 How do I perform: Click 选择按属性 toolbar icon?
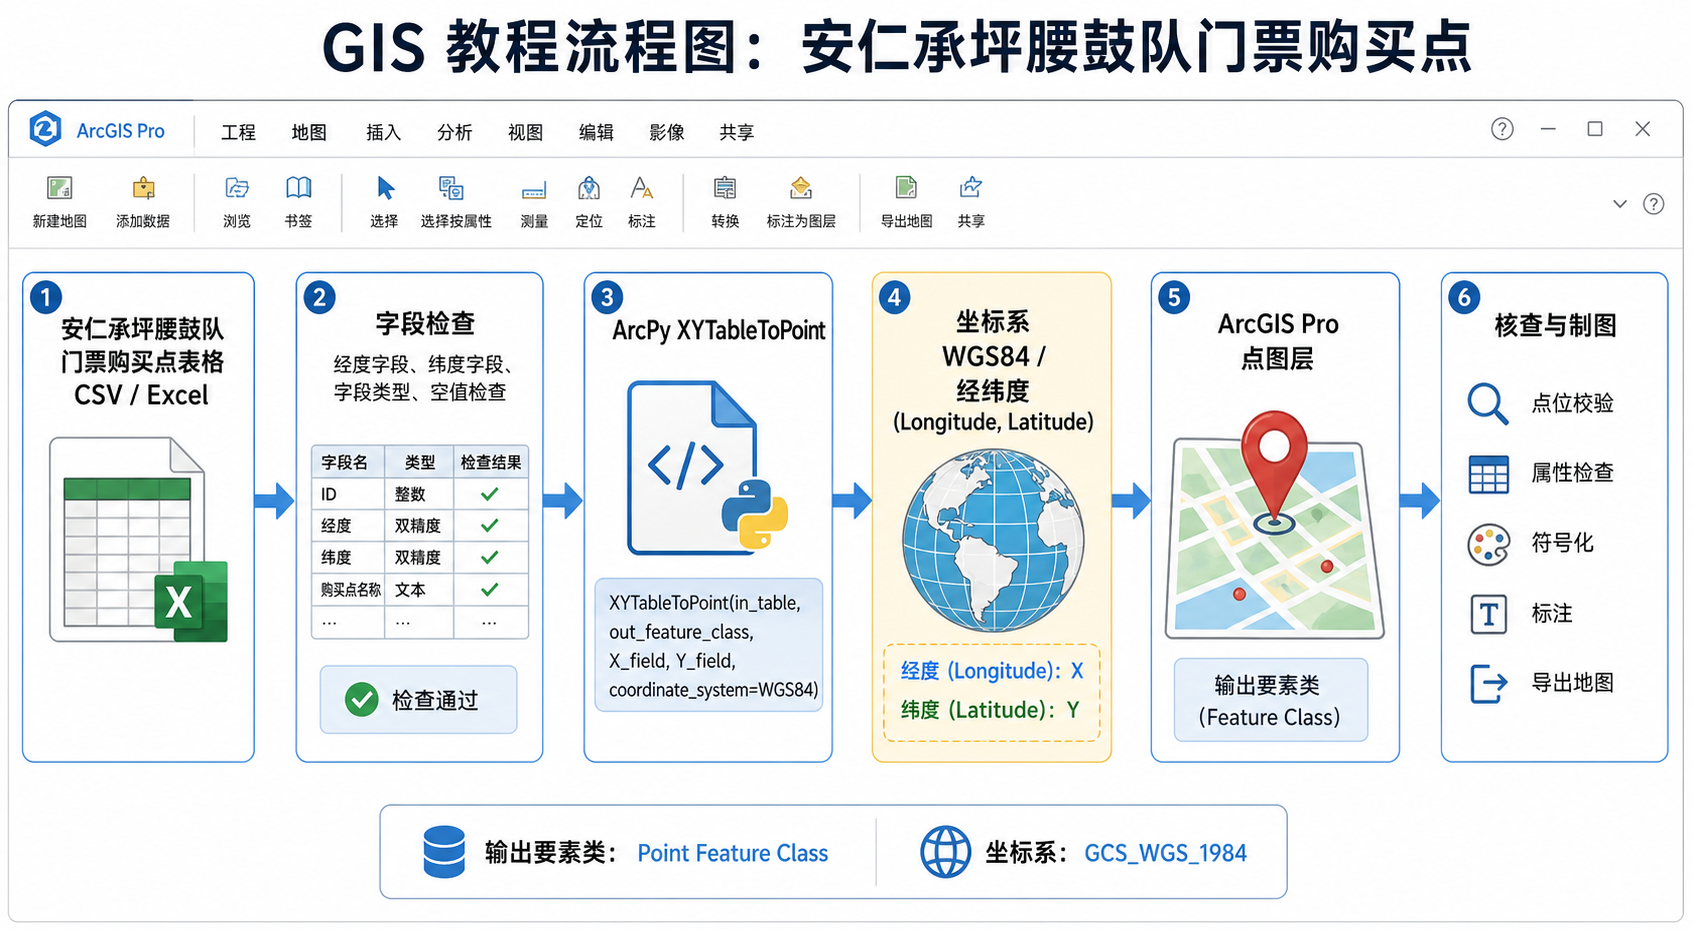pos(451,187)
